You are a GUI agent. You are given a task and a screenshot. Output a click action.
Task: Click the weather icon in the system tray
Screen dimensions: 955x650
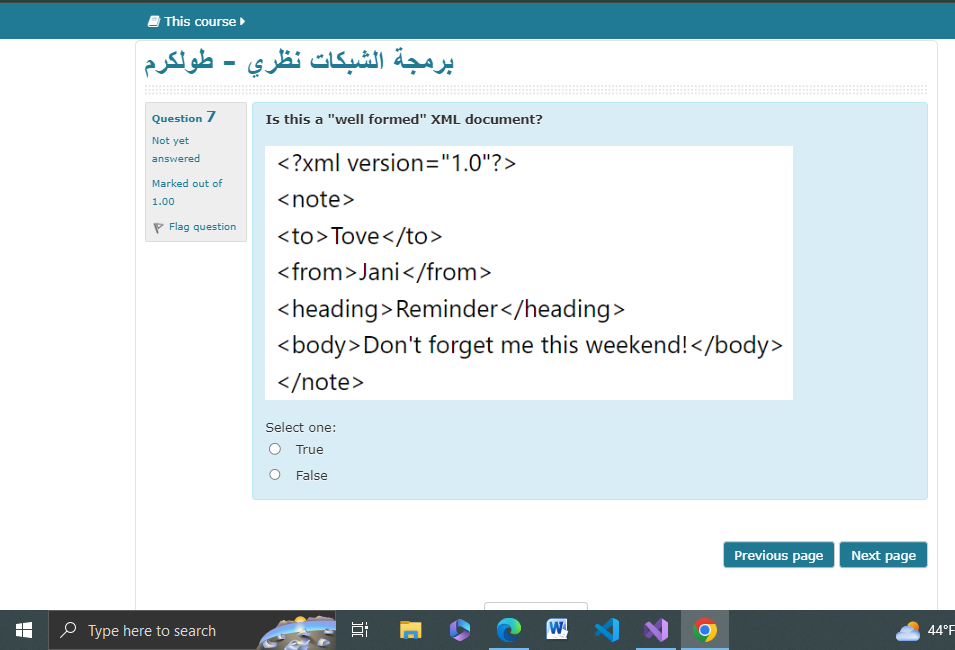[906, 630]
